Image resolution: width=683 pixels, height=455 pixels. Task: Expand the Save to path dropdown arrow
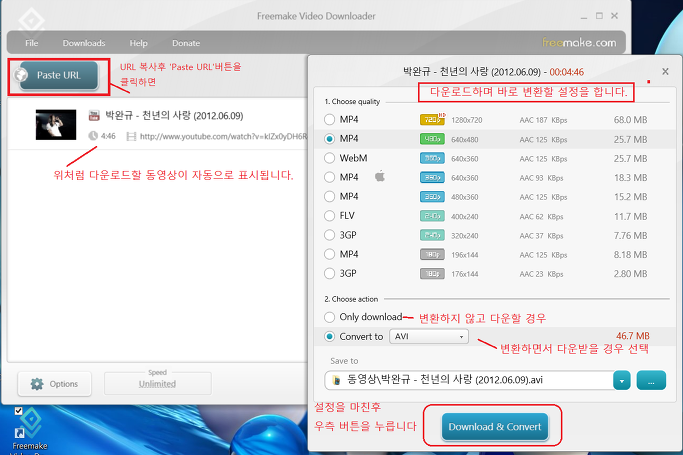622,381
